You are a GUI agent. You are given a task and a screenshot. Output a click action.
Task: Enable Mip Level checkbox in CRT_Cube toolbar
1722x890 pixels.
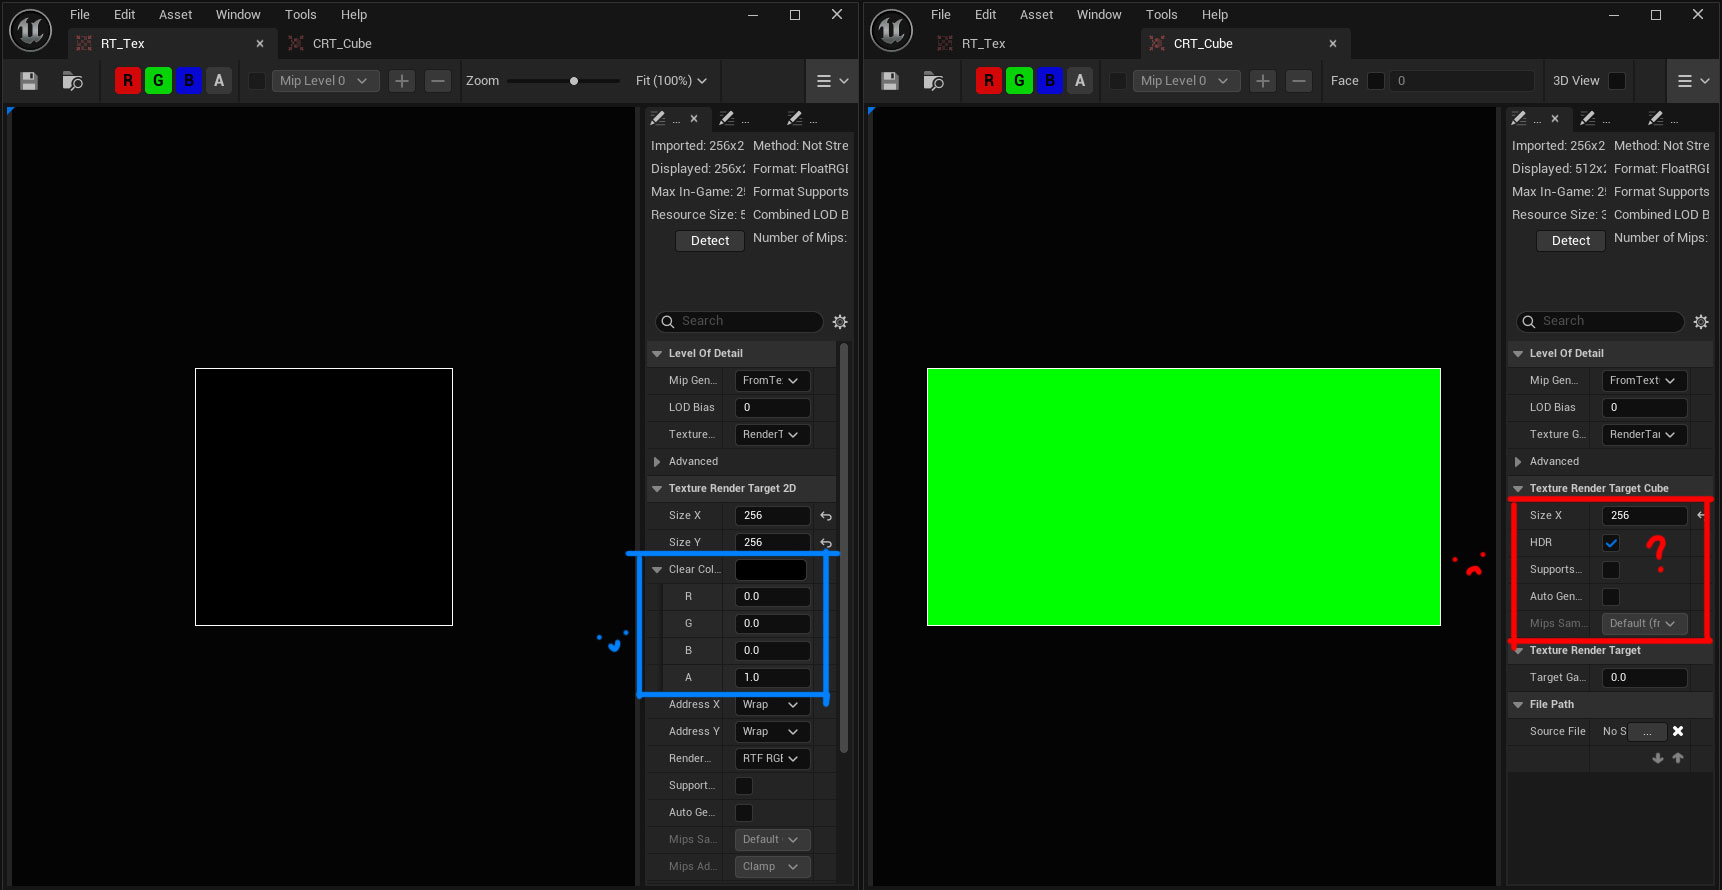coord(1118,81)
